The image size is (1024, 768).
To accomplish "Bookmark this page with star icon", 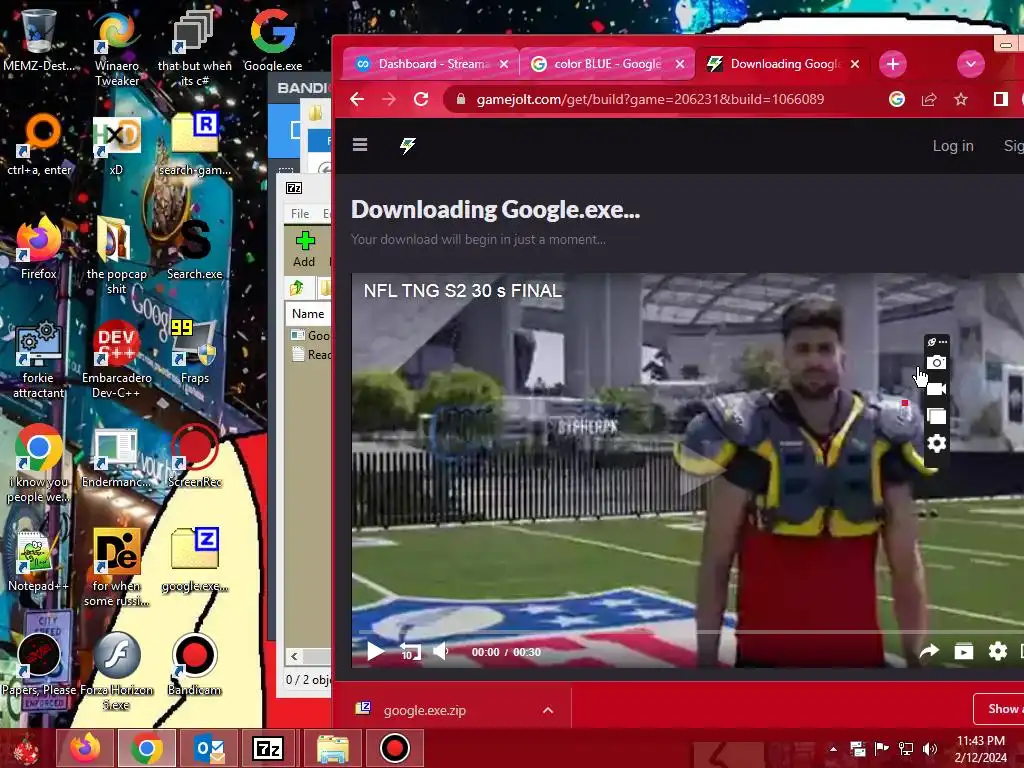I will point(961,99).
